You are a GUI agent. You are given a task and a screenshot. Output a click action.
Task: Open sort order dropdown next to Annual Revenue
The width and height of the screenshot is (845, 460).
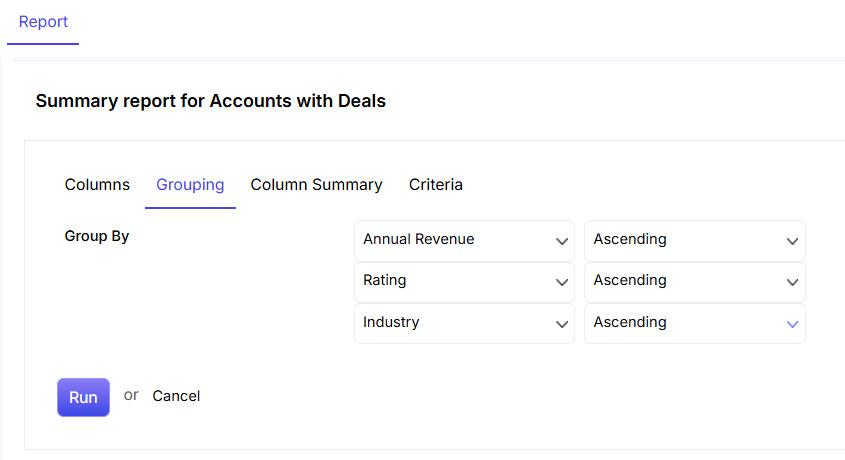(695, 241)
